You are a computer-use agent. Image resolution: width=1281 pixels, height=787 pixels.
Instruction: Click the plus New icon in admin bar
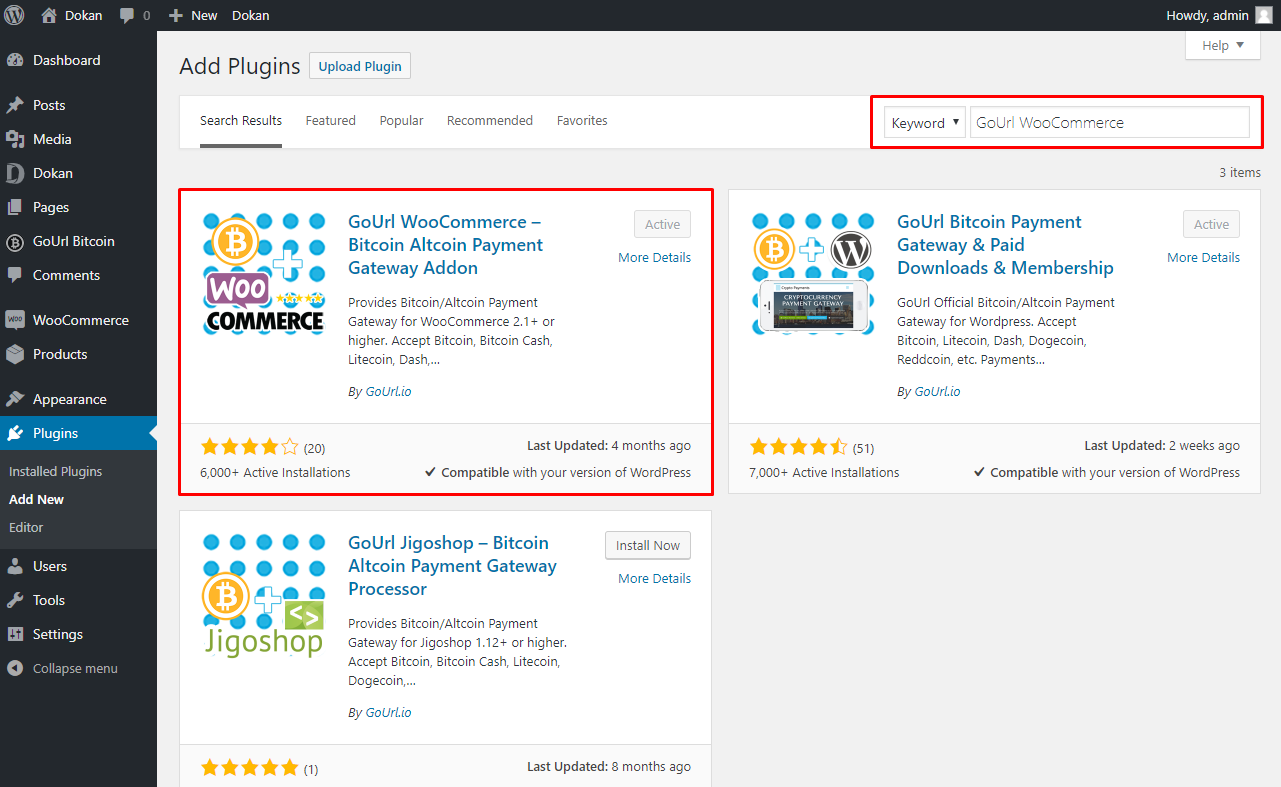[x=176, y=16]
